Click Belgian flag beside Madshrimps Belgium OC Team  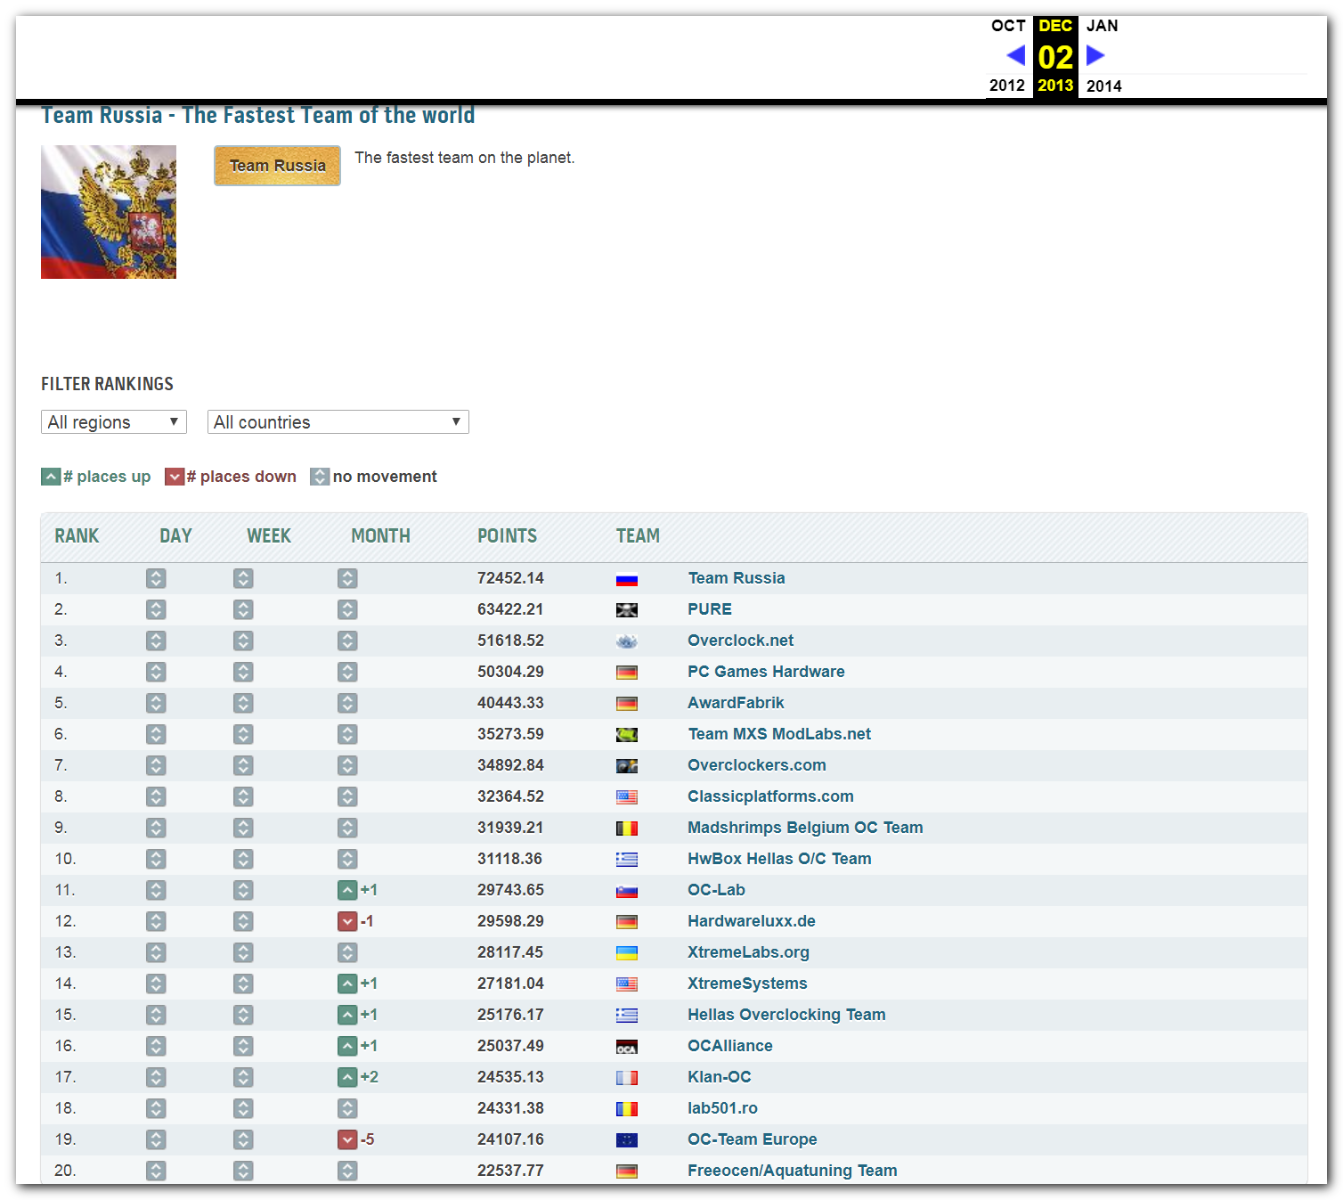pos(627,828)
